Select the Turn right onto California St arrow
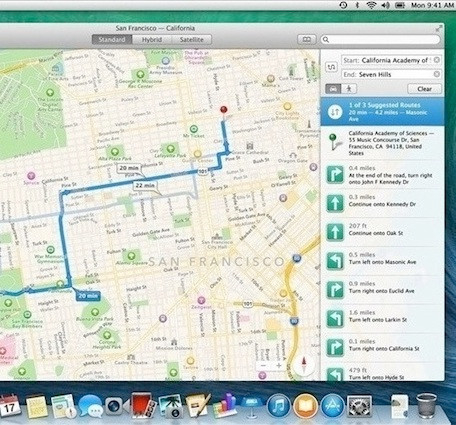The image size is (456, 425). (x=335, y=348)
